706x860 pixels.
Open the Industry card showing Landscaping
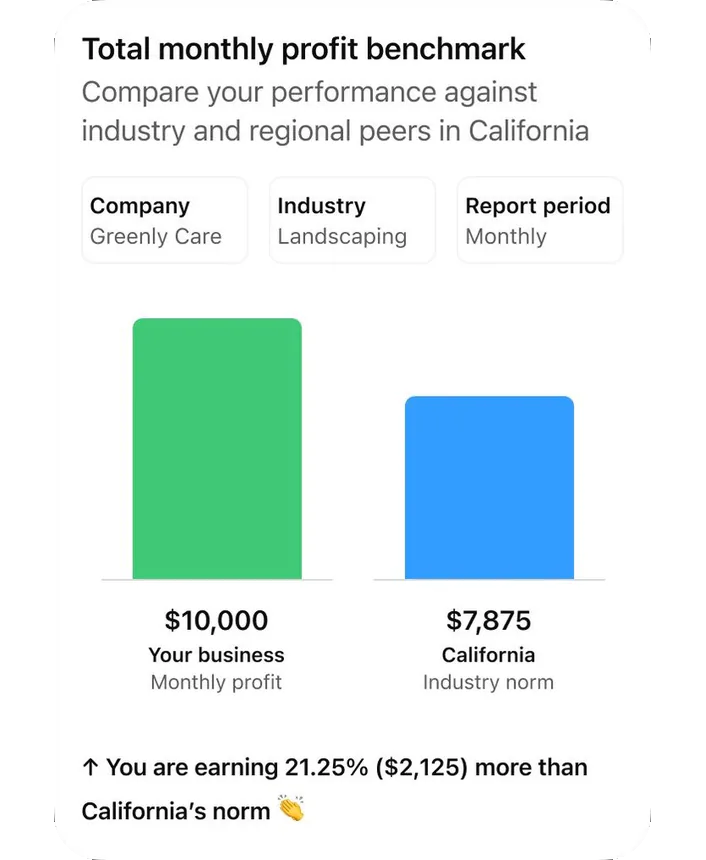pos(352,220)
